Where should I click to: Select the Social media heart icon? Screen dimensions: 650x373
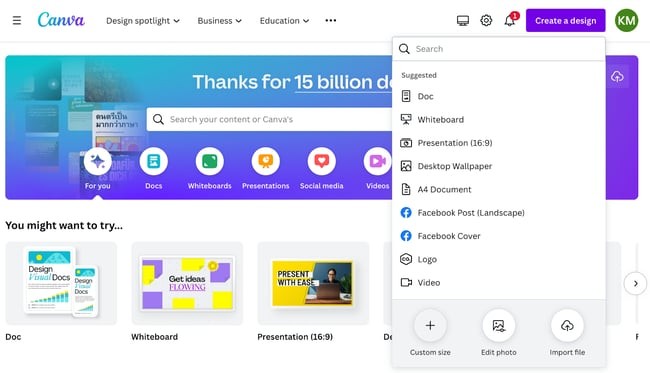[322, 161]
